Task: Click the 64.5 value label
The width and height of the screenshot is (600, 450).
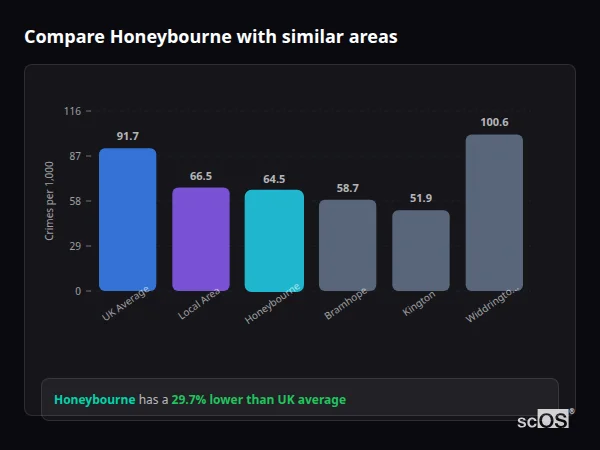Action: (x=274, y=179)
